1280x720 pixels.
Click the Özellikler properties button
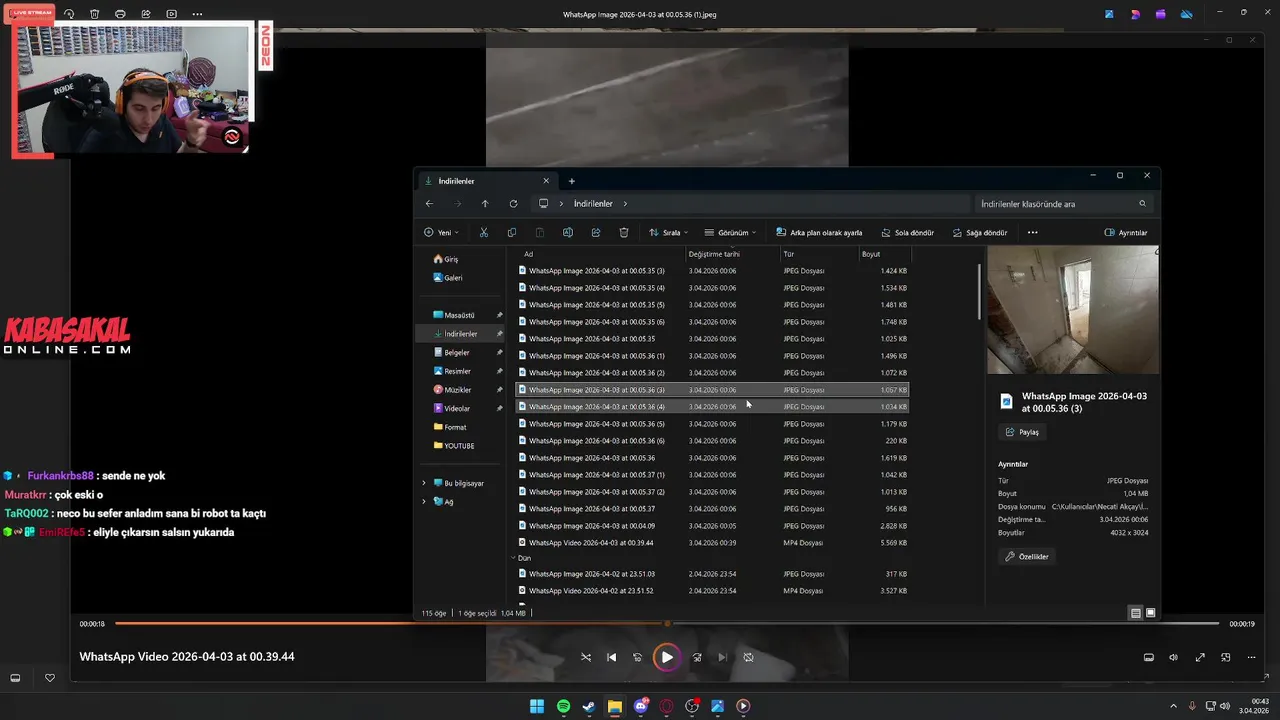[x=1026, y=556]
